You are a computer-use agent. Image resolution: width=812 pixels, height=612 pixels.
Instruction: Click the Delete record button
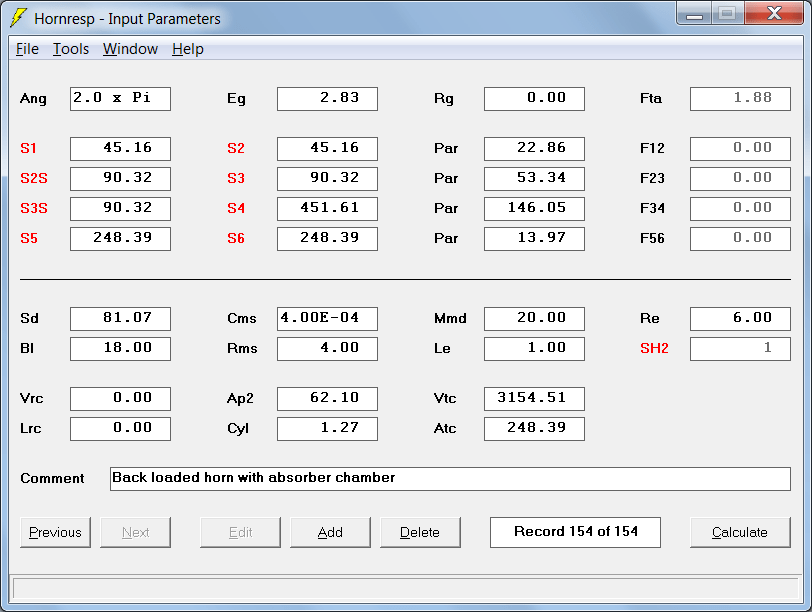(420, 532)
